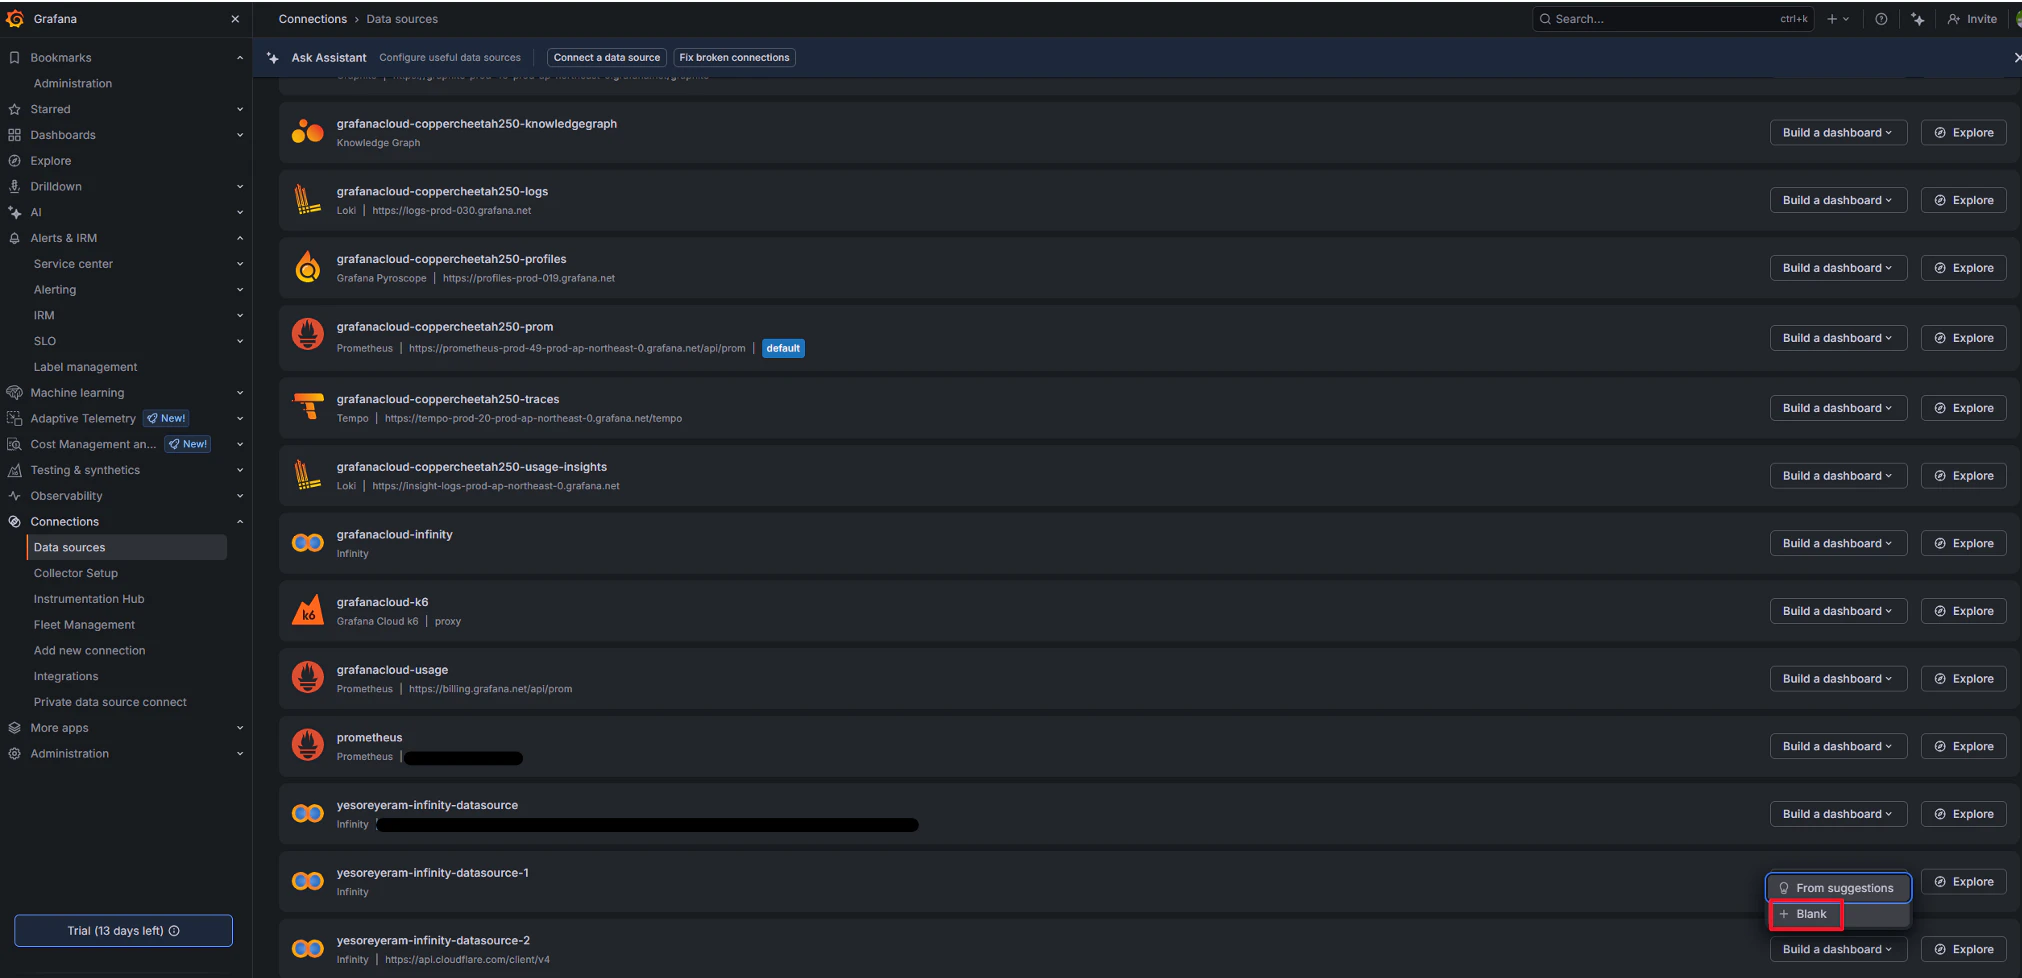This screenshot has width=2022, height=978.
Task: Click the Trial (13 days left) button
Action: pyautogui.click(x=123, y=931)
